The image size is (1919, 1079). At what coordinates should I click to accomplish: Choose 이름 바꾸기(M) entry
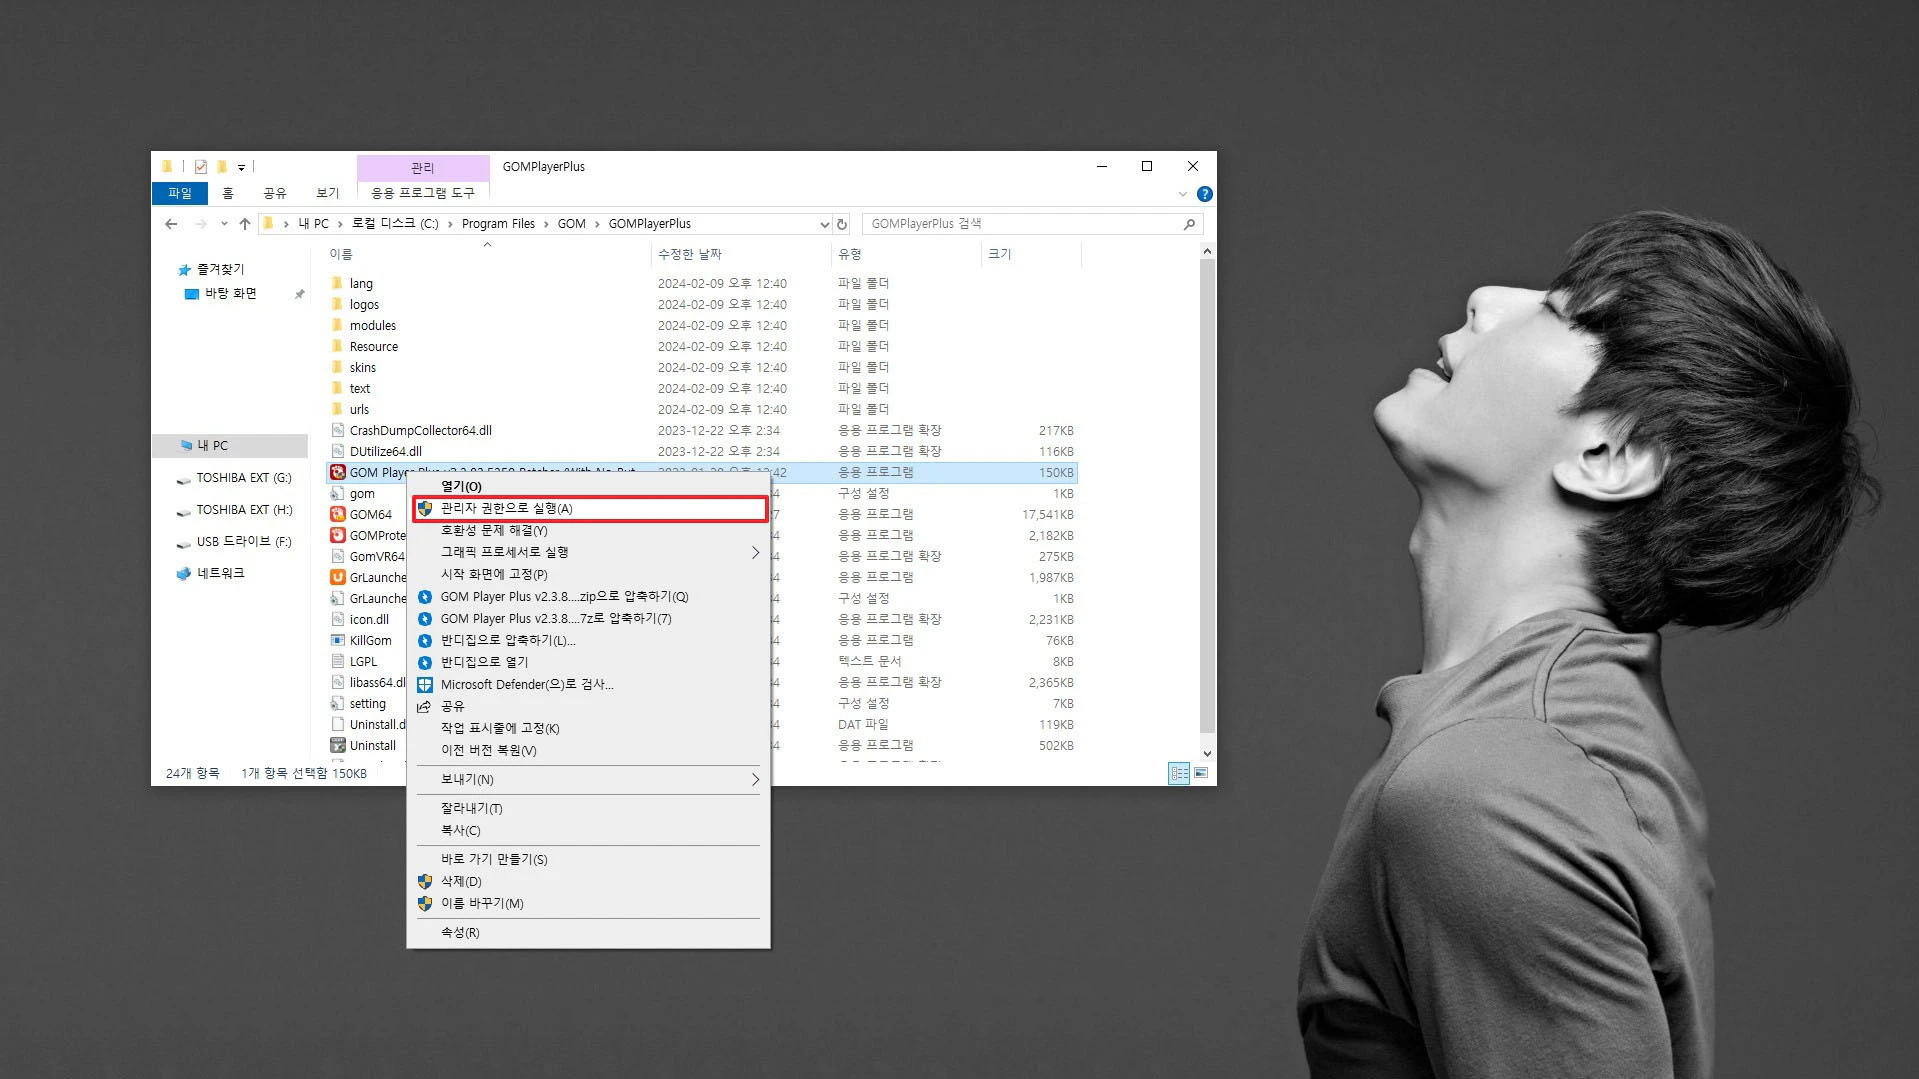[x=589, y=903]
